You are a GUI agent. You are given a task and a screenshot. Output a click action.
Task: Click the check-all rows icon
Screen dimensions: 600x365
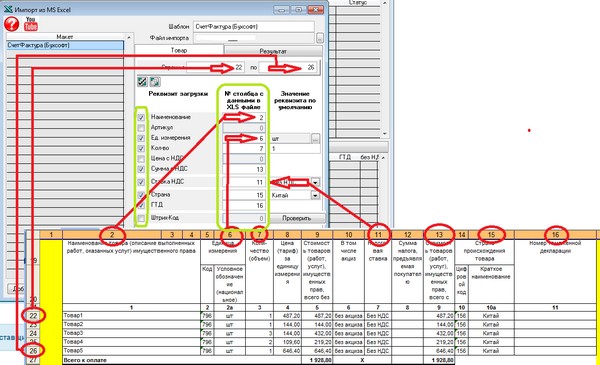click(x=142, y=81)
